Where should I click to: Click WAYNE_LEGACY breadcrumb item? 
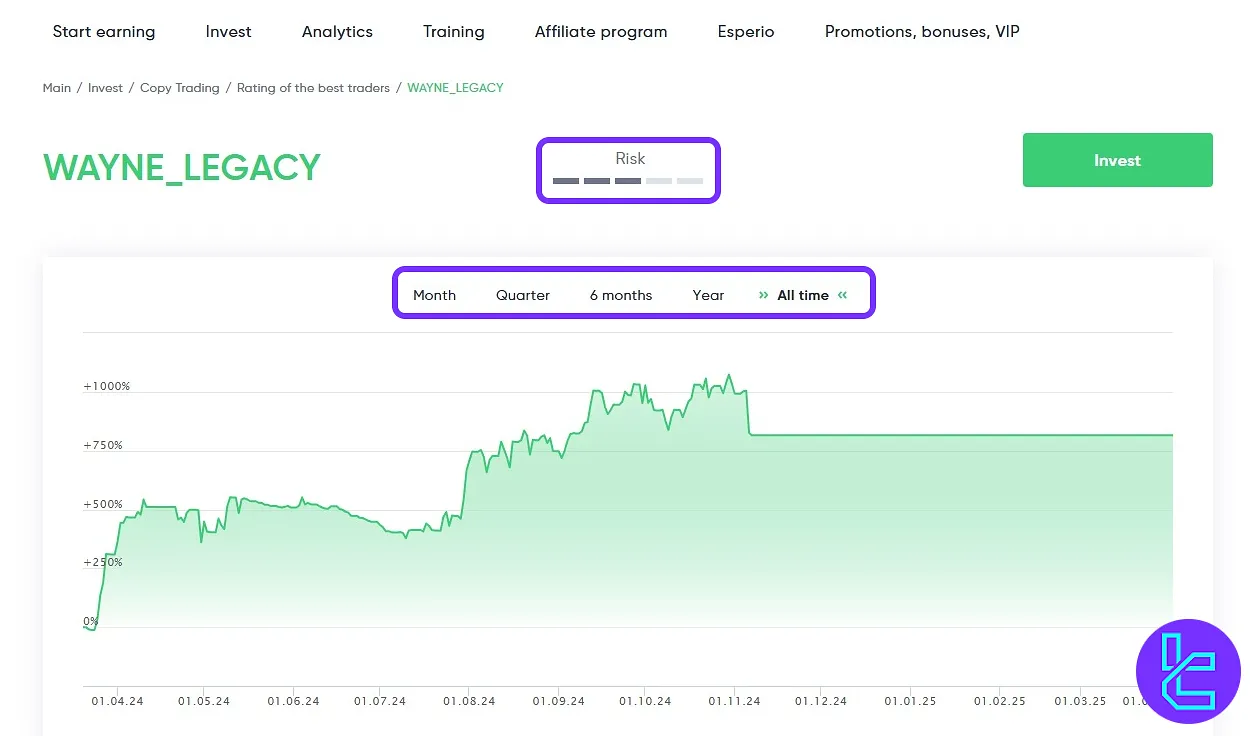(x=456, y=88)
